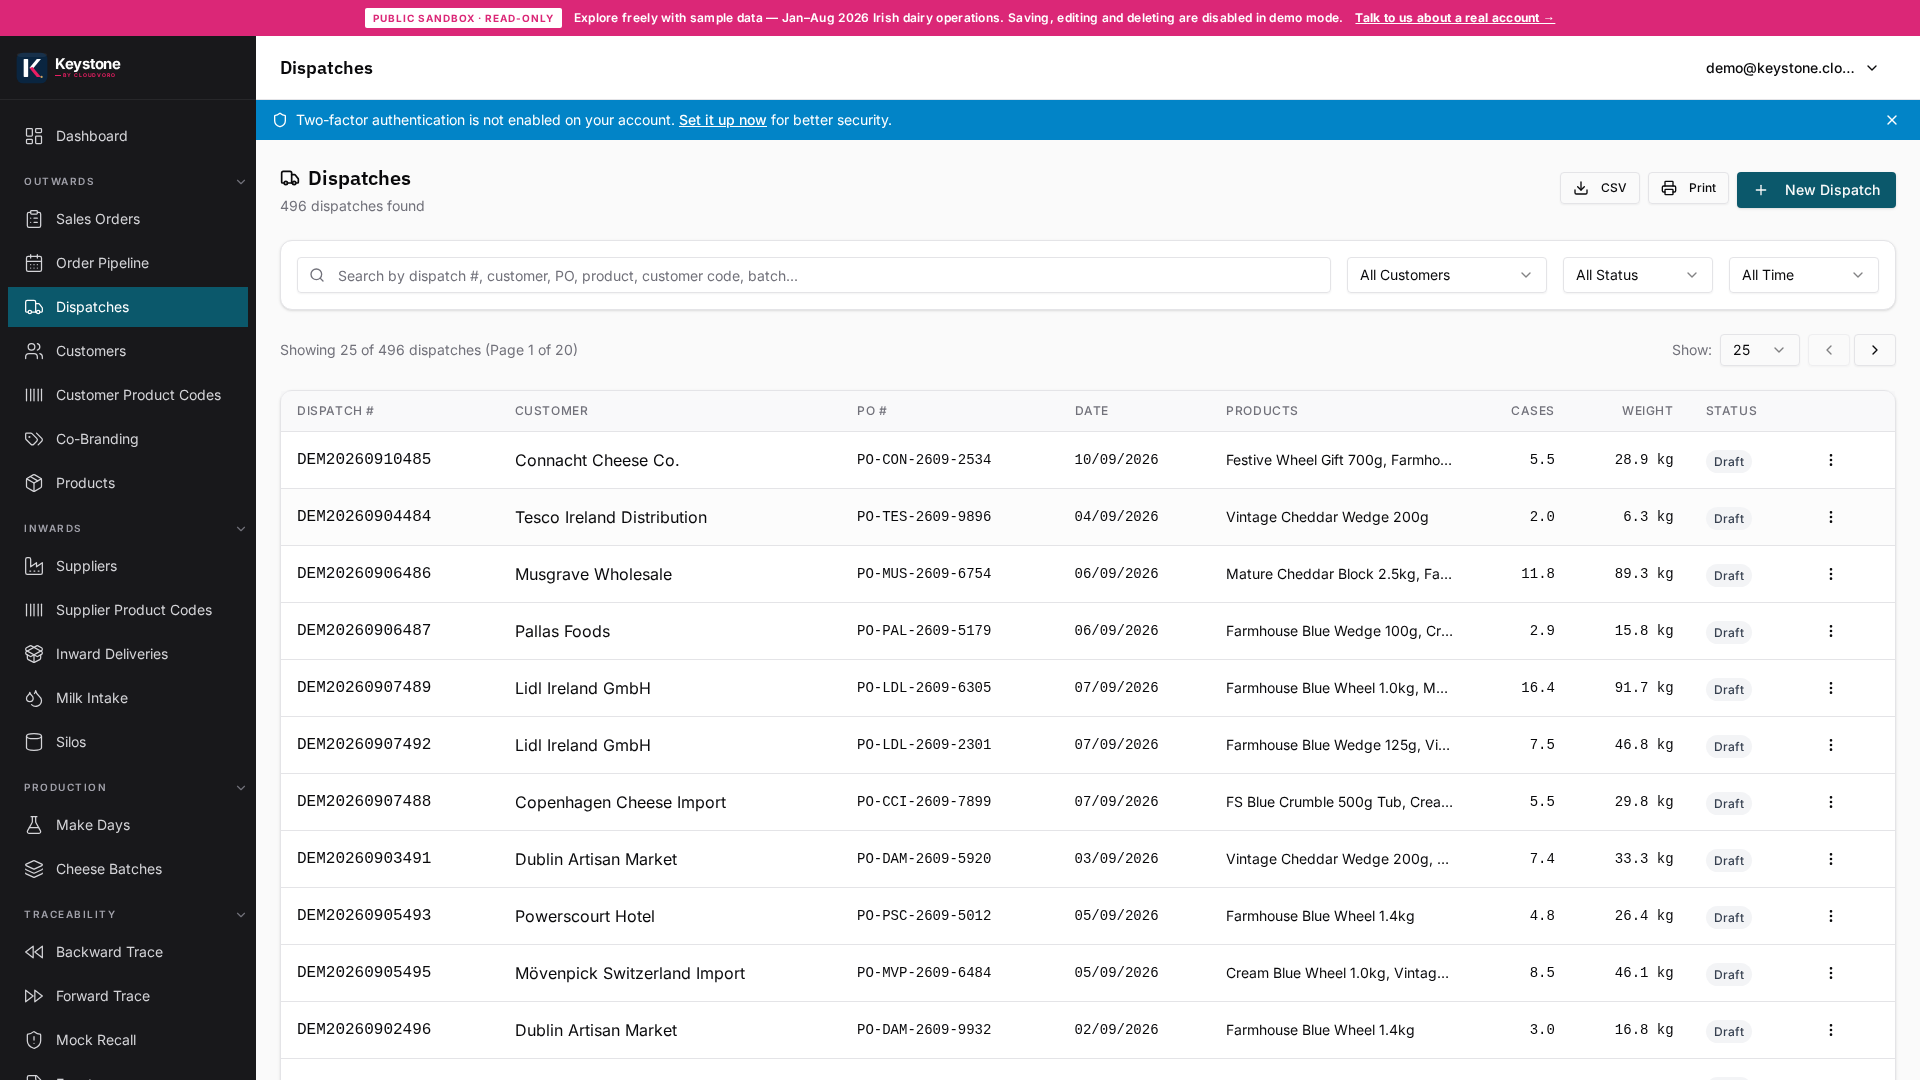This screenshot has width=1920, height=1080.
Task: Go to Sales Orders page
Action: 128,219
